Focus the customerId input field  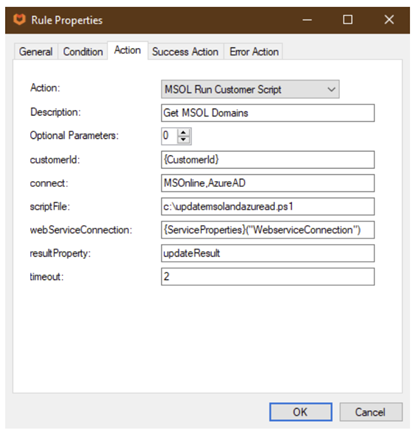(268, 160)
